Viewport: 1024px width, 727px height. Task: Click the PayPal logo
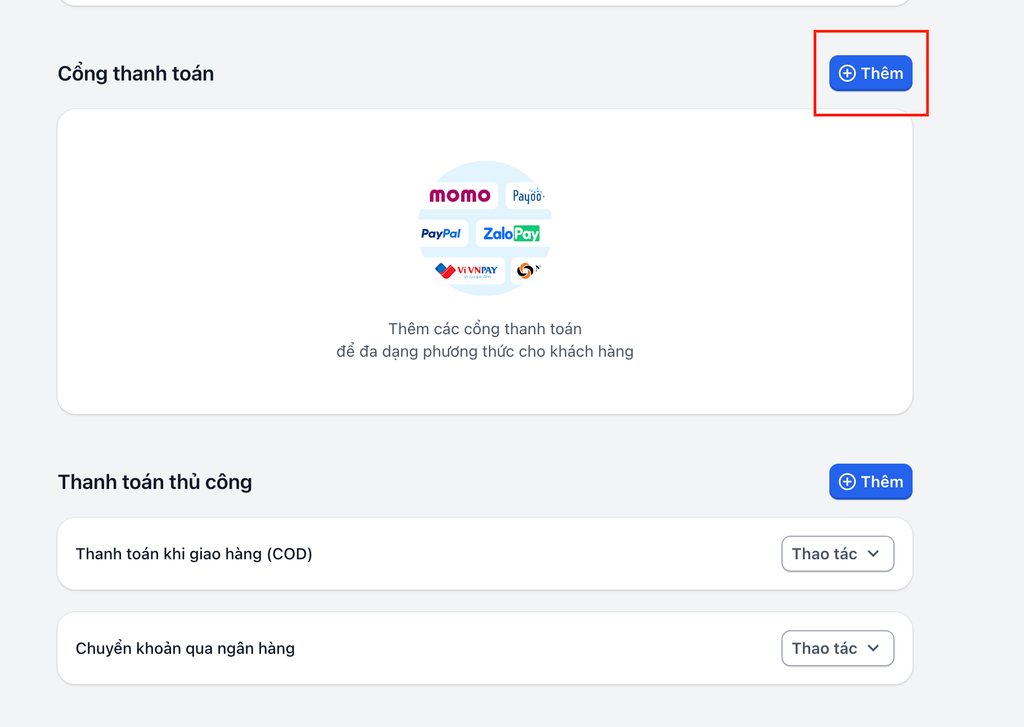point(441,233)
